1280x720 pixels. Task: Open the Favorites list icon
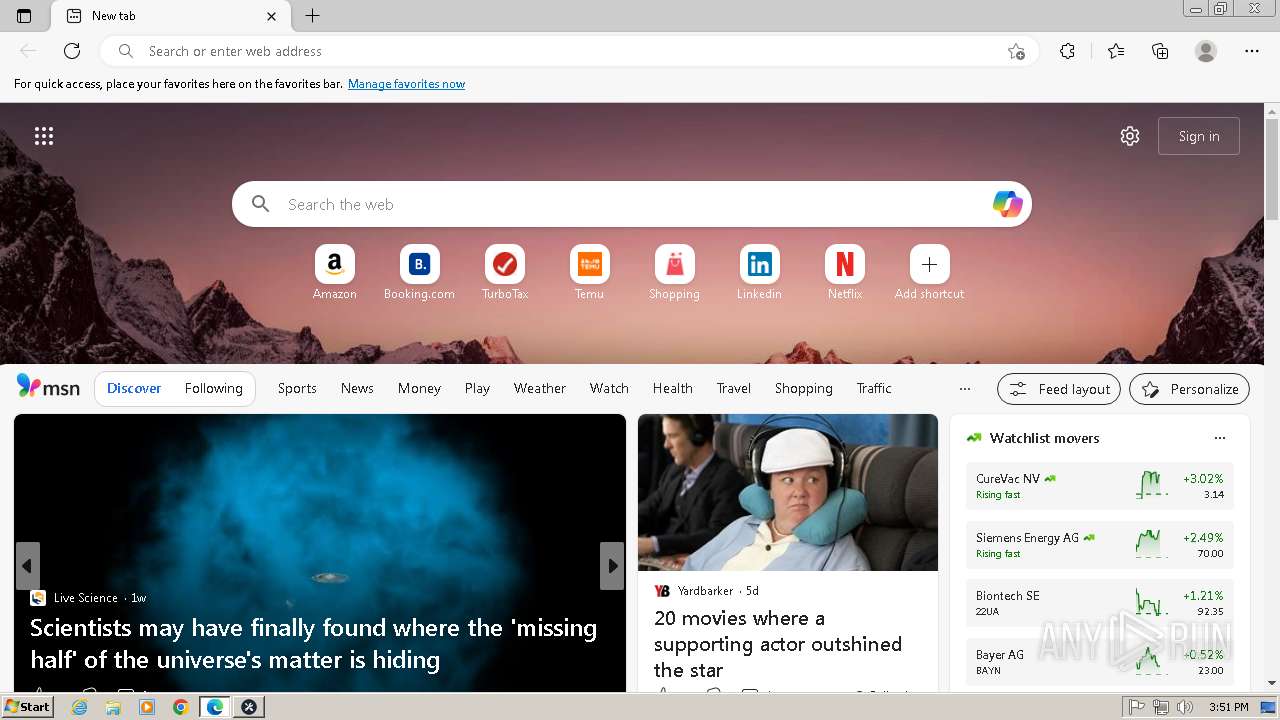click(1116, 51)
